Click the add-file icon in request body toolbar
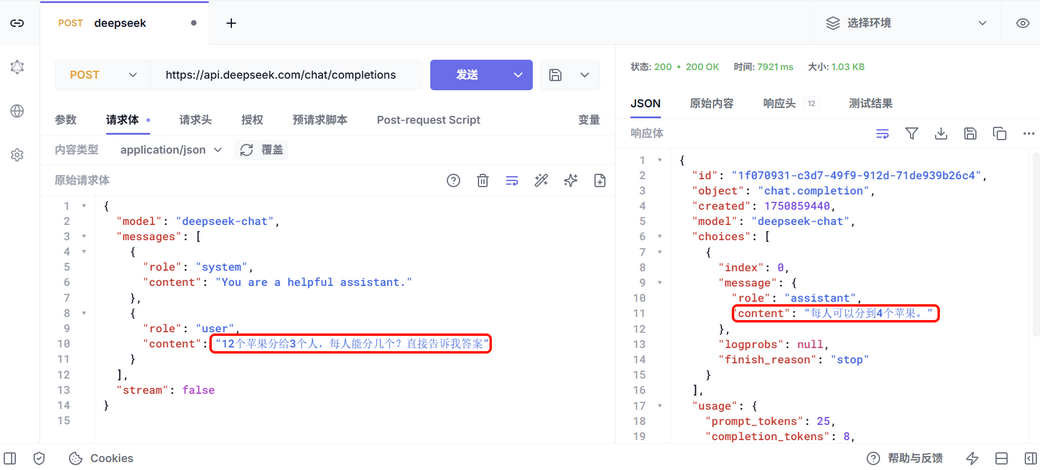The width and height of the screenshot is (1040, 470). click(x=600, y=180)
